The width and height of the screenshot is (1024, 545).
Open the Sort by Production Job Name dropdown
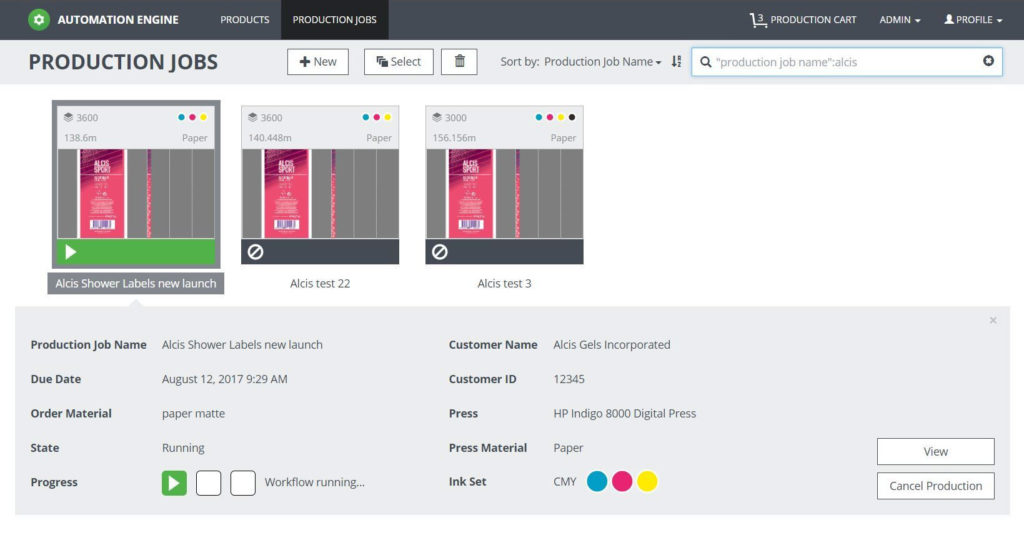(602, 61)
